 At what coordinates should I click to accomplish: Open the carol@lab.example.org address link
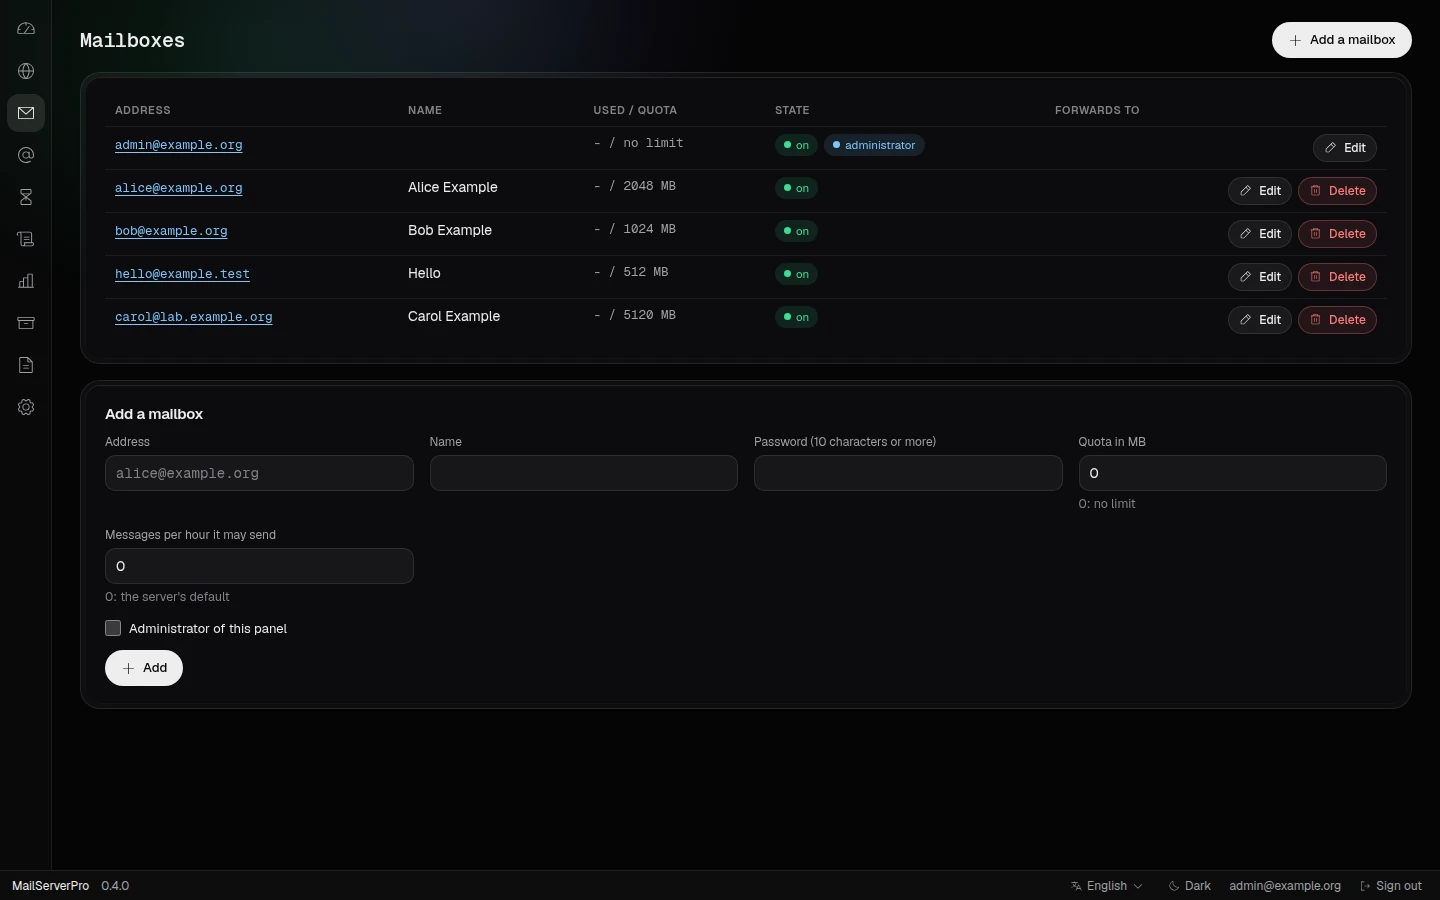point(194,317)
